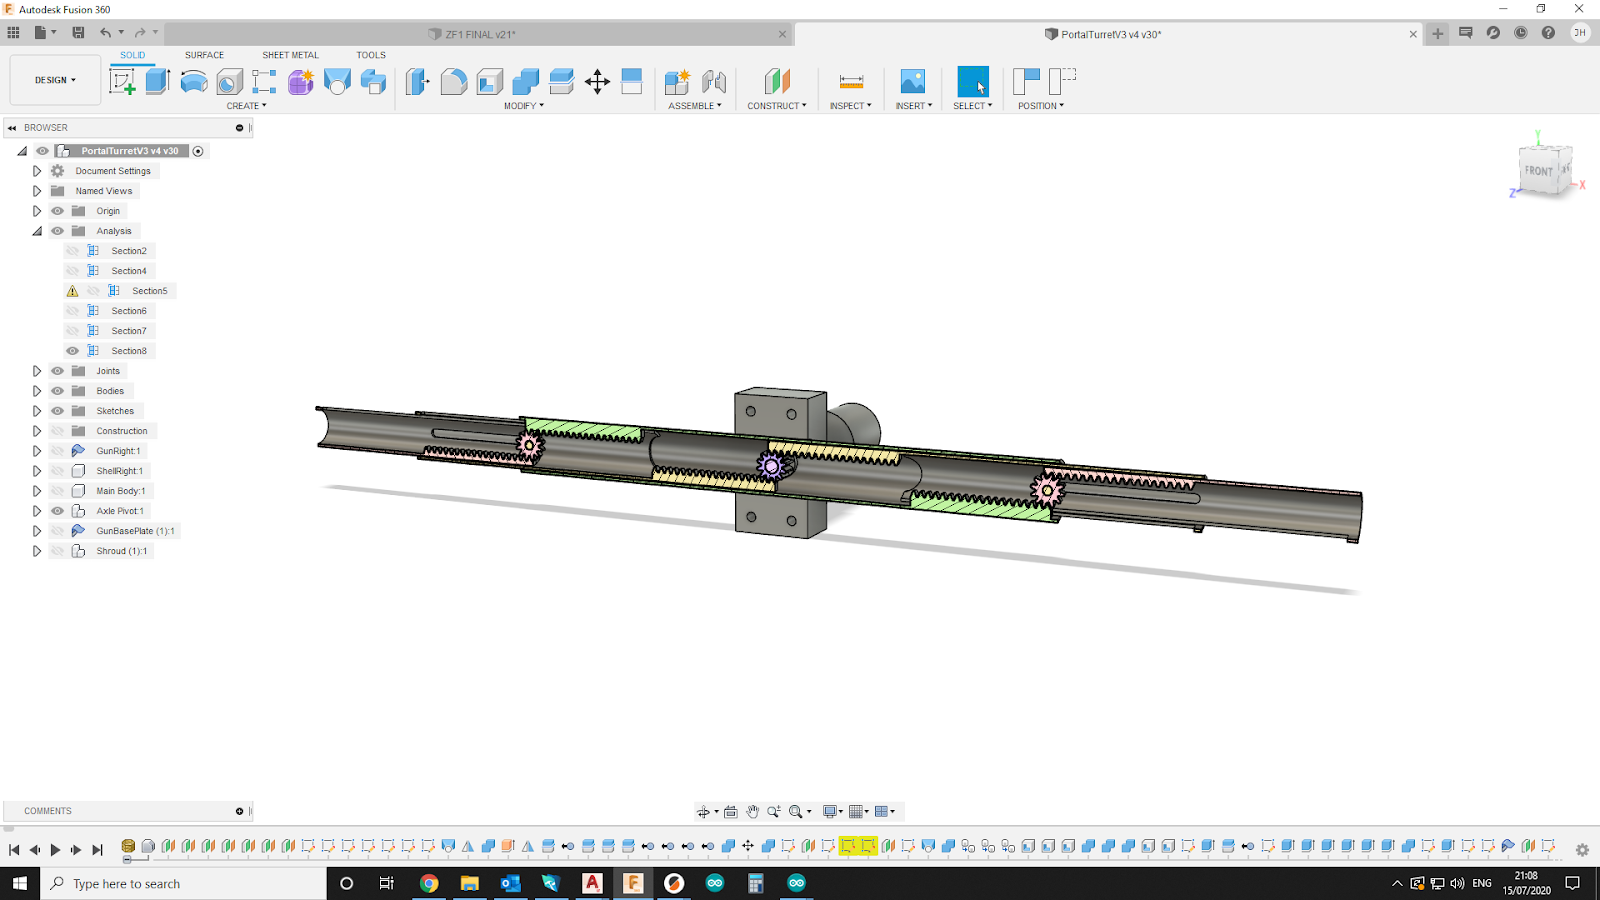1600x900 pixels.
Task: Open the Help question mark icon
Action: point(1548,33)
